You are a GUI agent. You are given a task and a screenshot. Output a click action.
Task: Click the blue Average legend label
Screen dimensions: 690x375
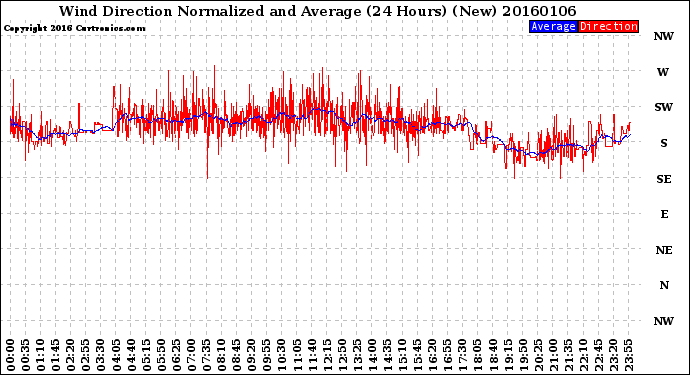click(553, 26)
